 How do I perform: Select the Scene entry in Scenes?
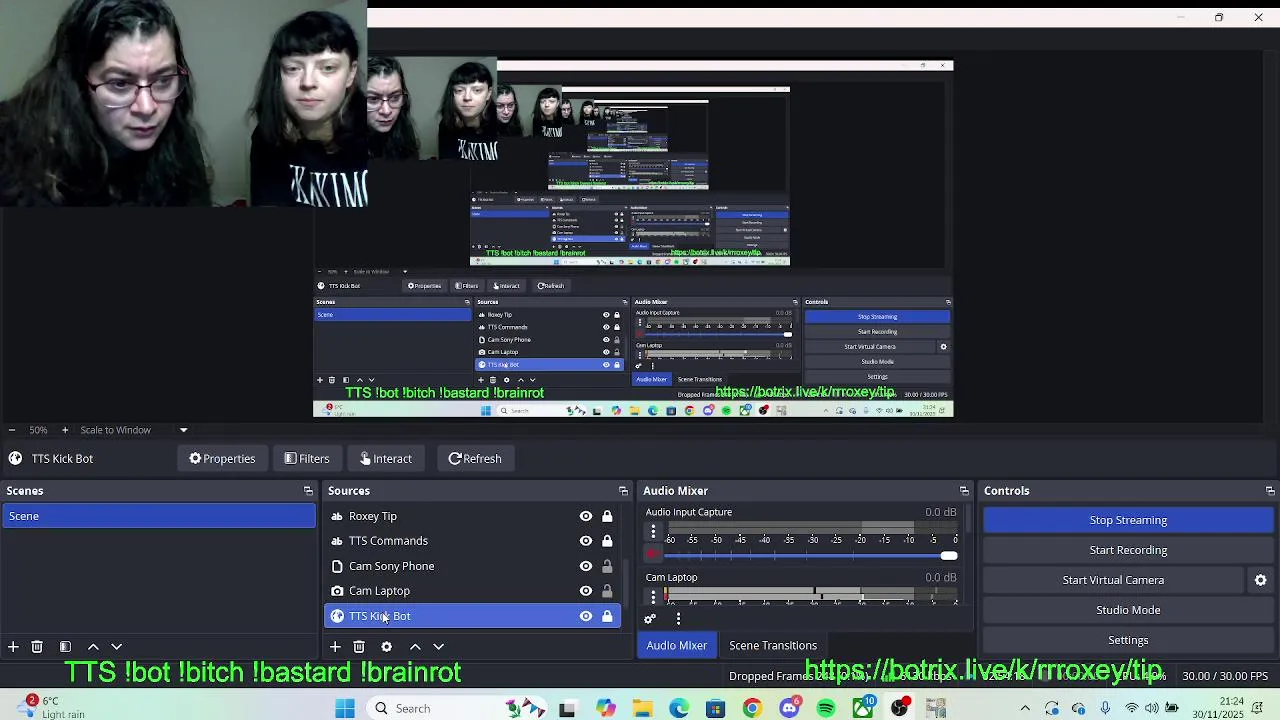tap(158, 516)
